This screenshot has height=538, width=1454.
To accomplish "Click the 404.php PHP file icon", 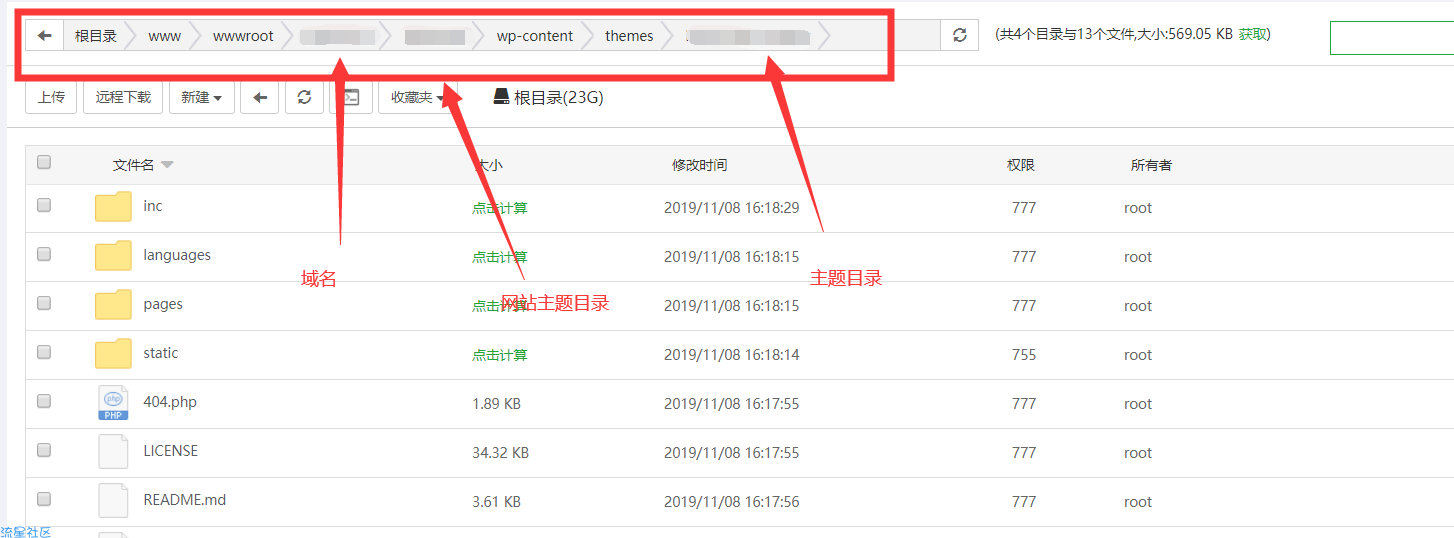I will [x=113, y=403].
